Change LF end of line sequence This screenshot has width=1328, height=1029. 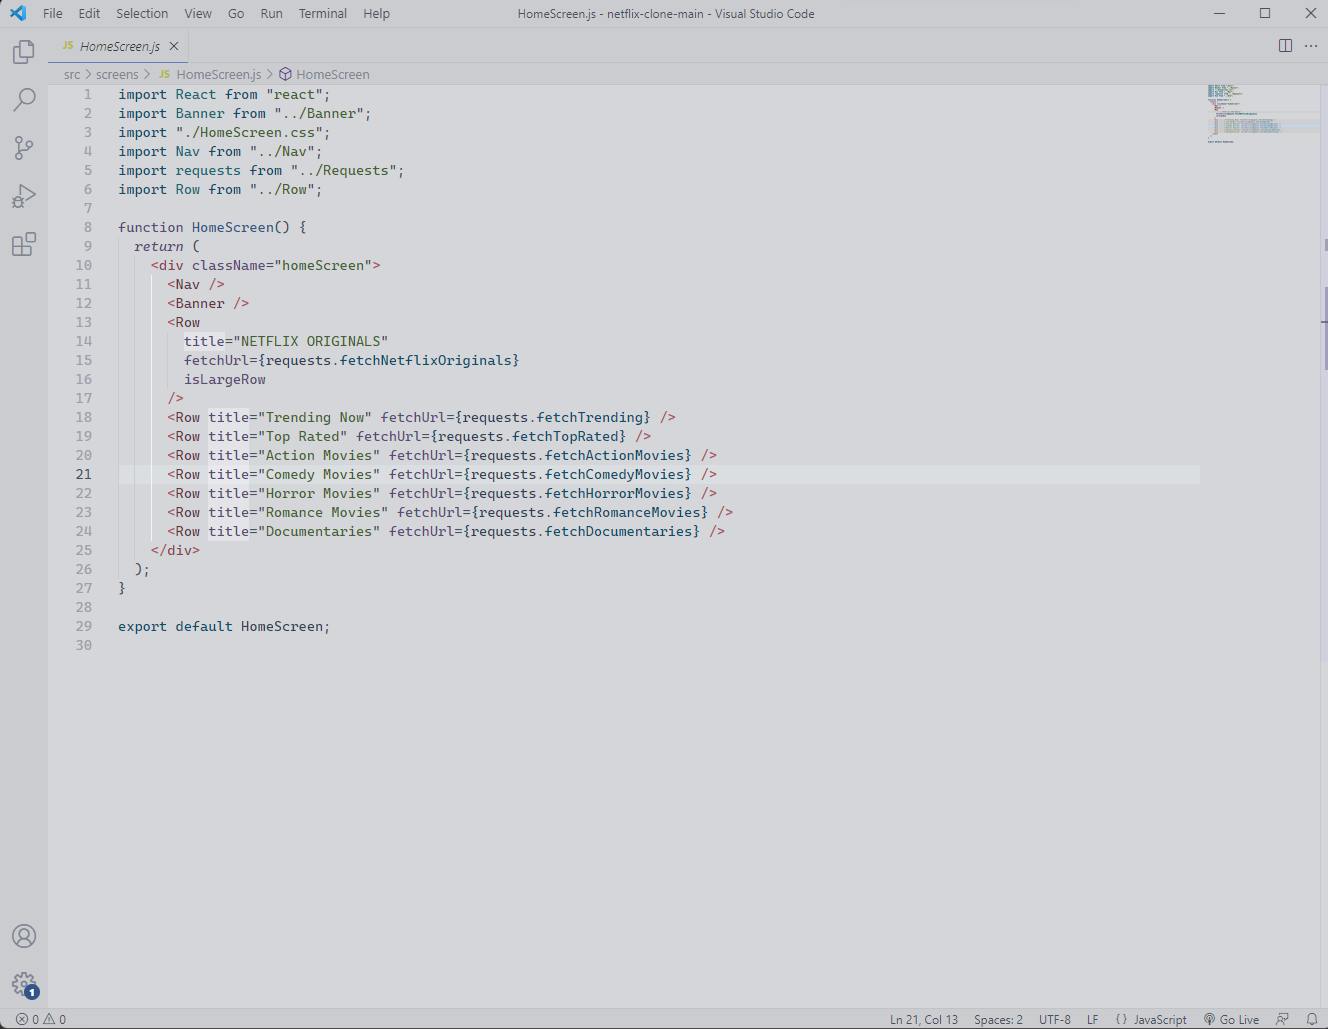1092,1019
